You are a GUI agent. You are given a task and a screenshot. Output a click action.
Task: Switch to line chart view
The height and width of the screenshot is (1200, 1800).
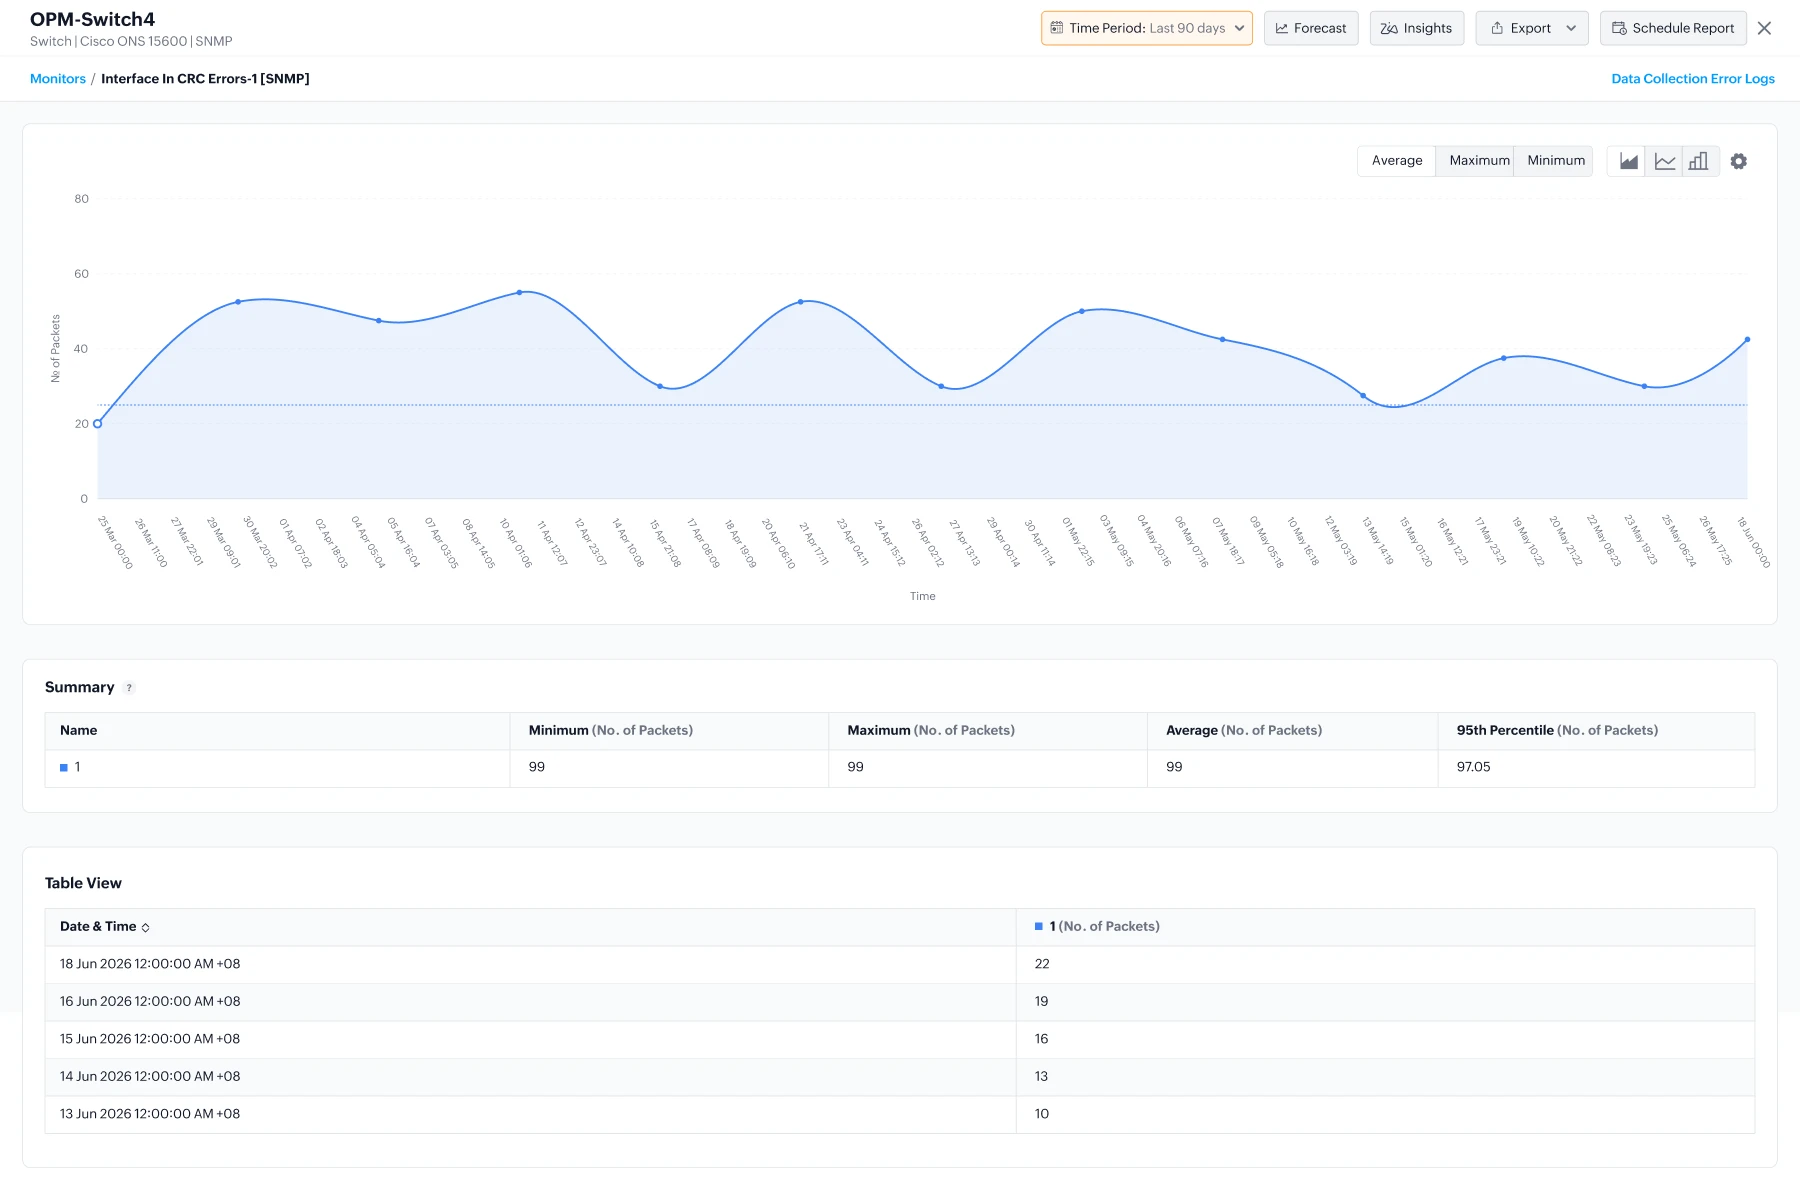click(x=1665, y=161)
